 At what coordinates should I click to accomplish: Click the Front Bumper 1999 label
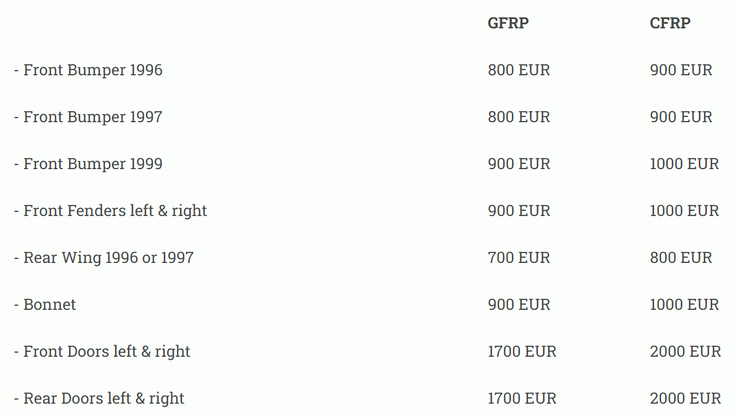(x=88, y=164)
